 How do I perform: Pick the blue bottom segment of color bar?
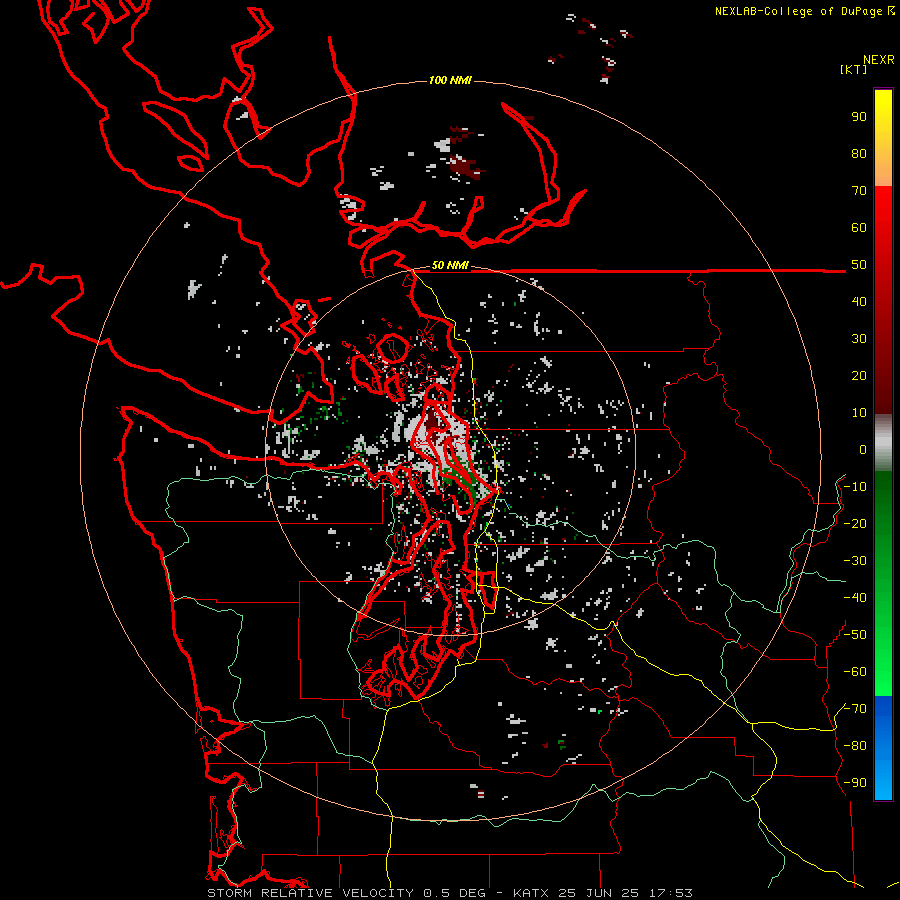coord(883,748)
